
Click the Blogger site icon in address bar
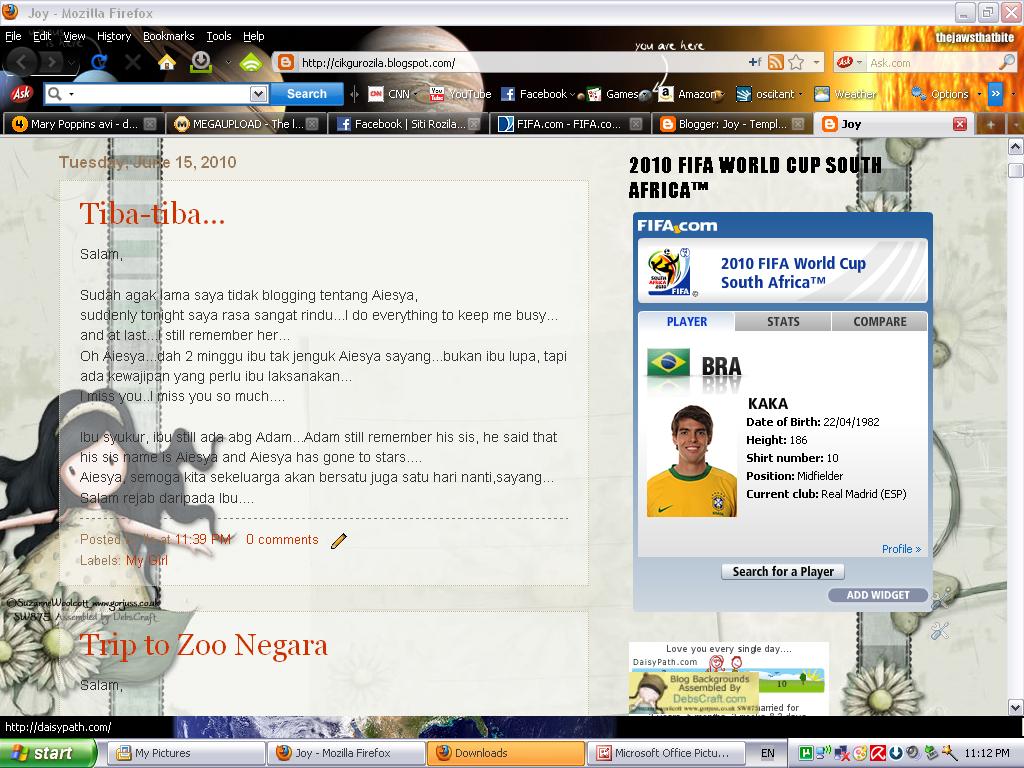point(285,63)
